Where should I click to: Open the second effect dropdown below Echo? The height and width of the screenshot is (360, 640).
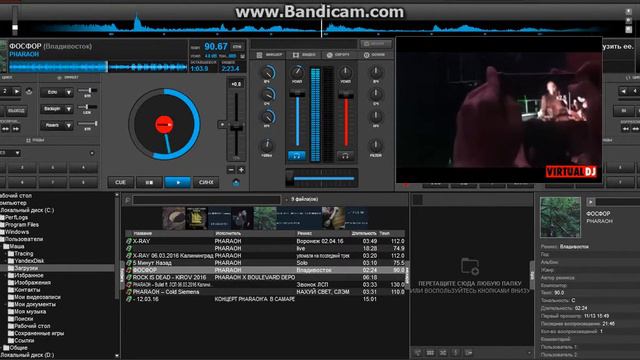point(69,109)
